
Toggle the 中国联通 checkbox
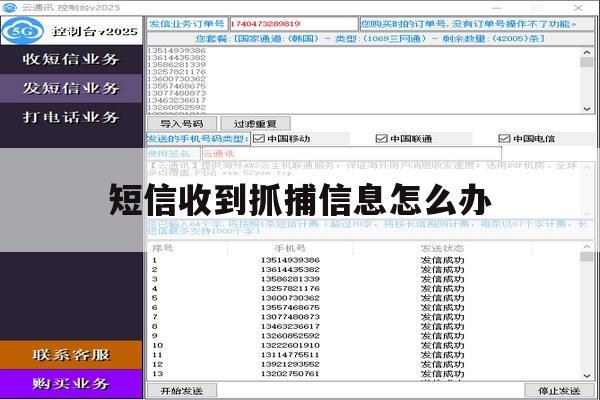click(x=382, y=139)
